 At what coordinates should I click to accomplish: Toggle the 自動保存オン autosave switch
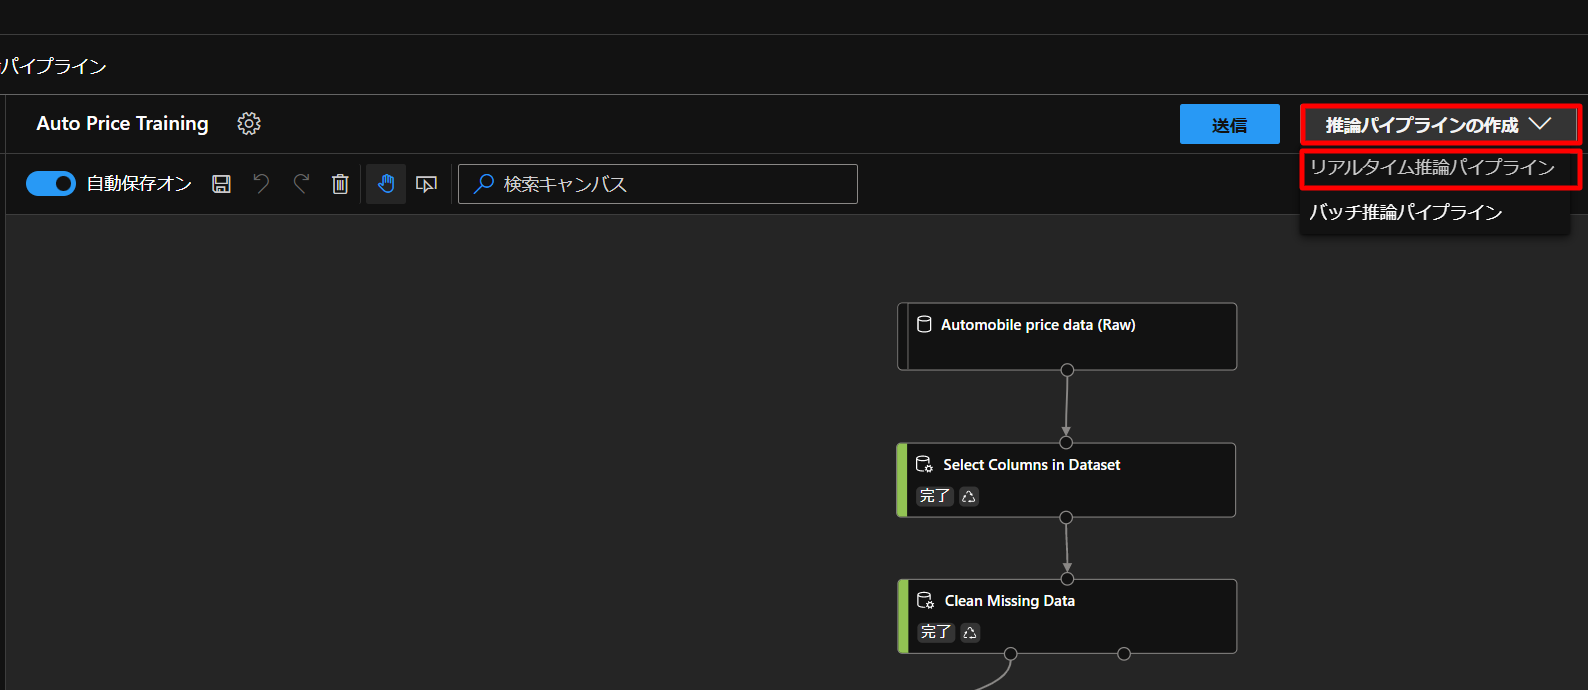[x=51, y=183]
